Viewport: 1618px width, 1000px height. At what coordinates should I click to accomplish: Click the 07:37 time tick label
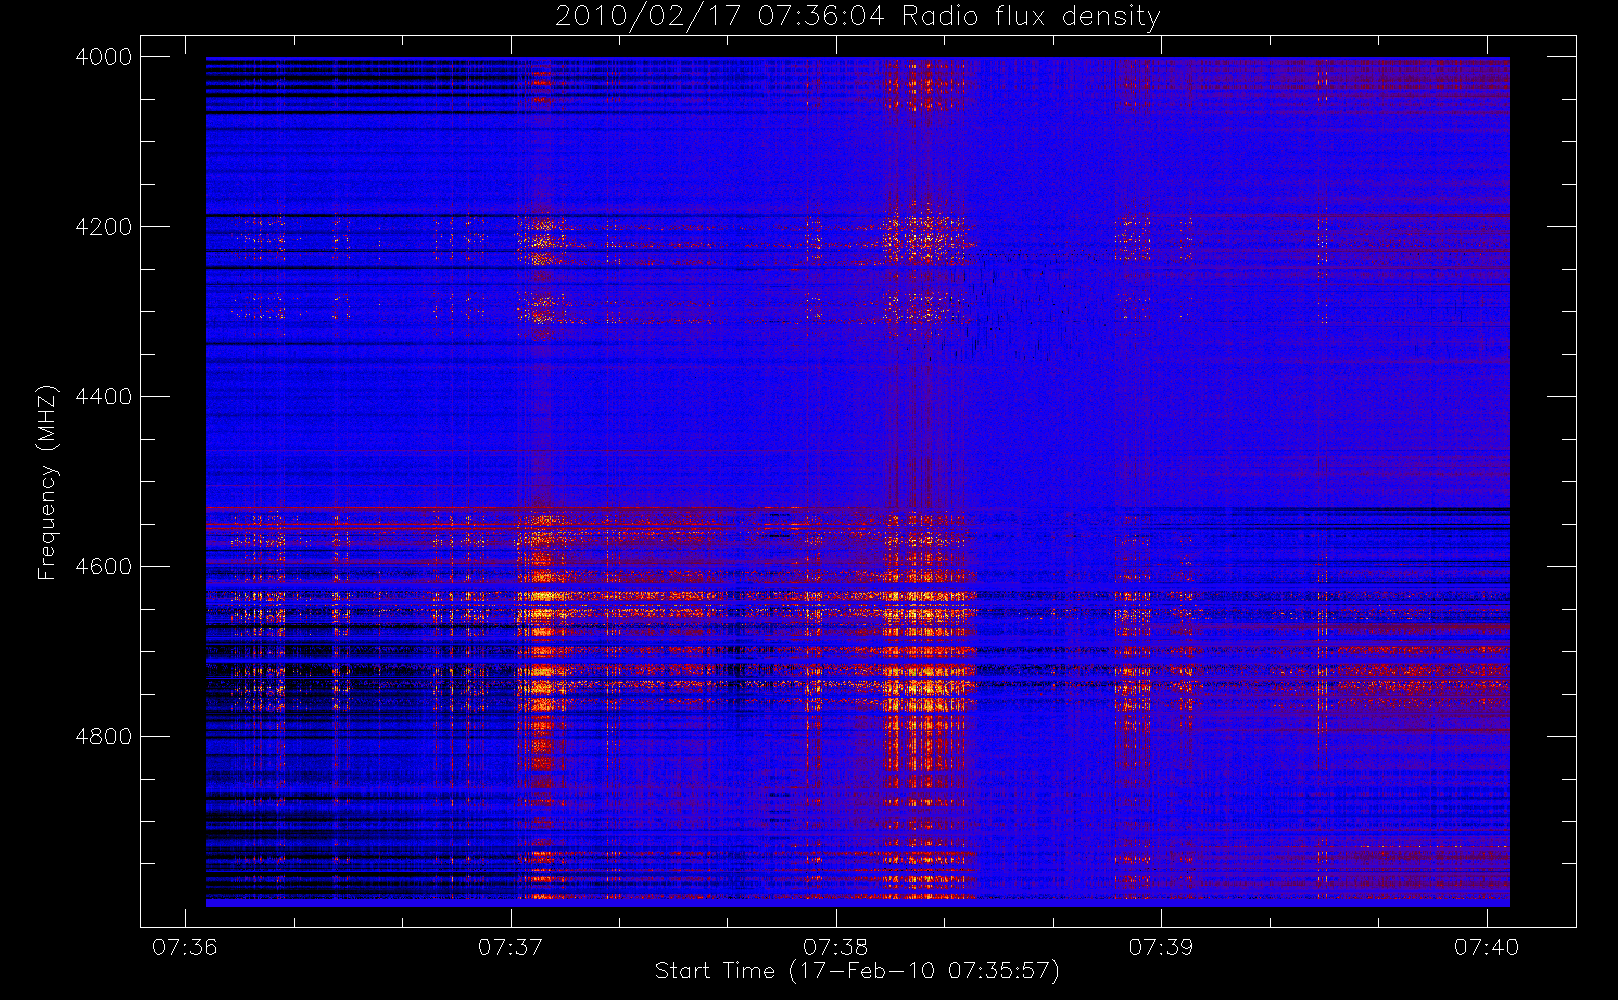511,947
